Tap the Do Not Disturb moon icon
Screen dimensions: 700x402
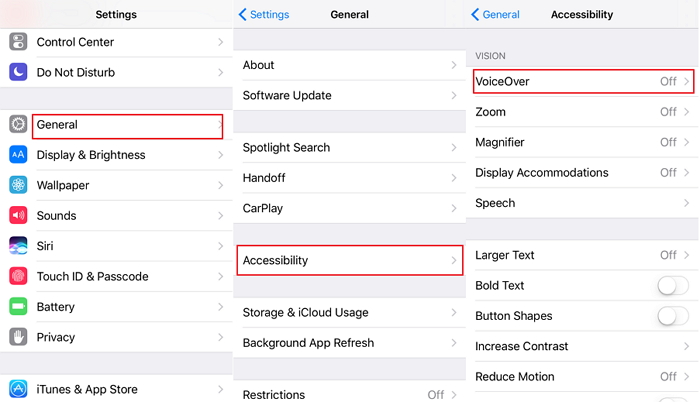click(18, 72)
